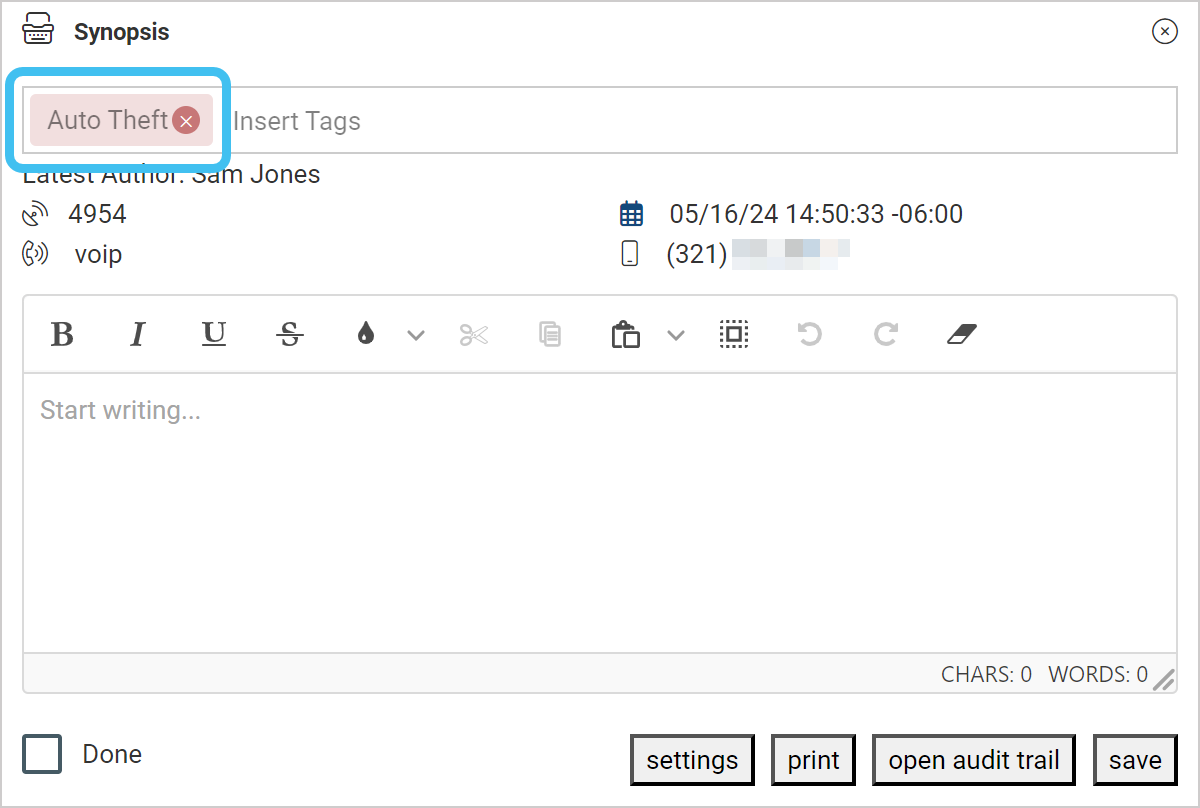Click the open audit trail button
The height and width of the screenshot is (808, 1200).
pyautogui.click(x=974, y=761)
